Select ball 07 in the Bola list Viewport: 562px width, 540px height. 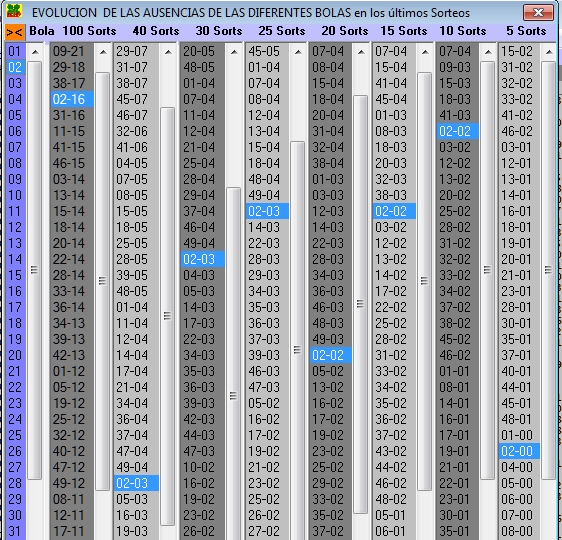(x=15, y=147)
